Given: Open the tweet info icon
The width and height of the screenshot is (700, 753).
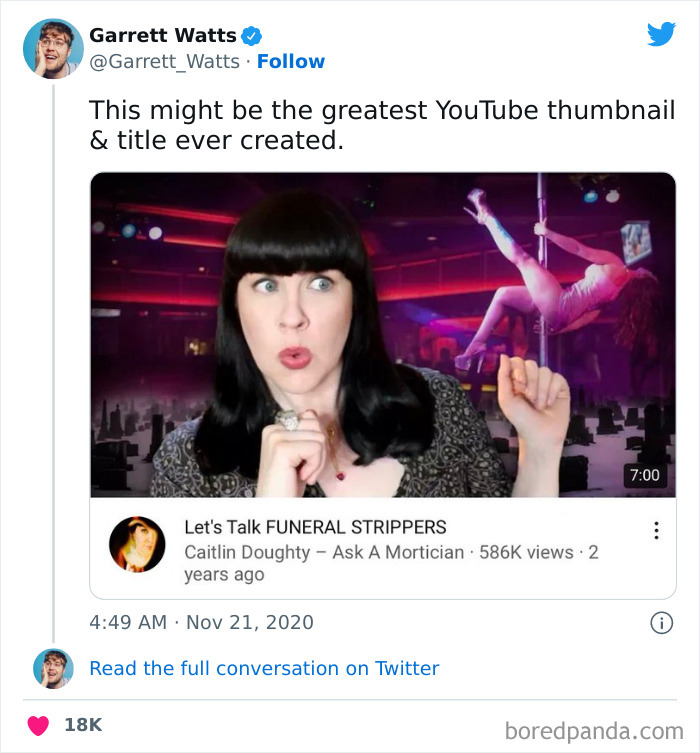Looking at the screenshot, I should click(661, 623).
